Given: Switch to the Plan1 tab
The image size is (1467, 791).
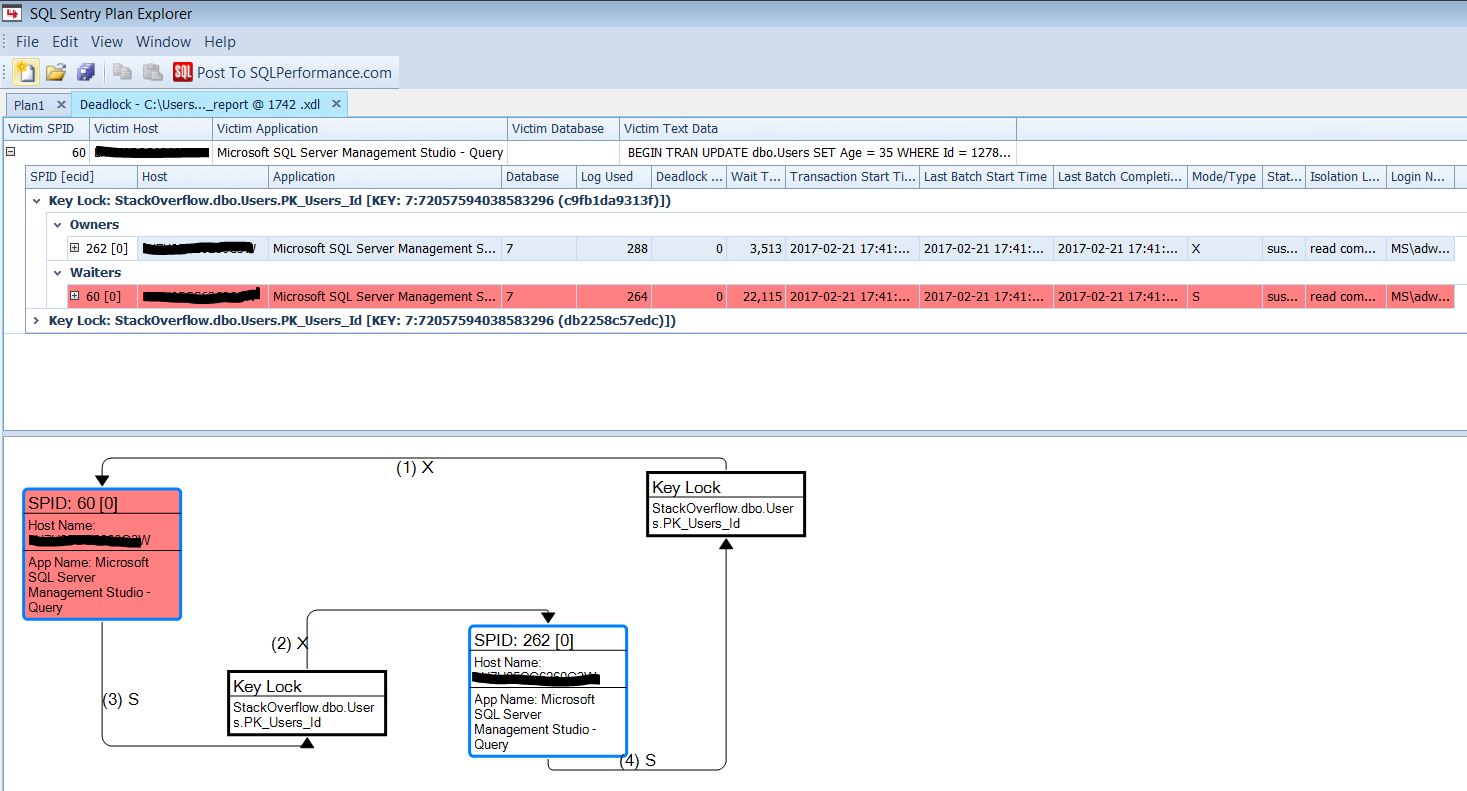Looking at the screenshot, I should tap(29, 105).
